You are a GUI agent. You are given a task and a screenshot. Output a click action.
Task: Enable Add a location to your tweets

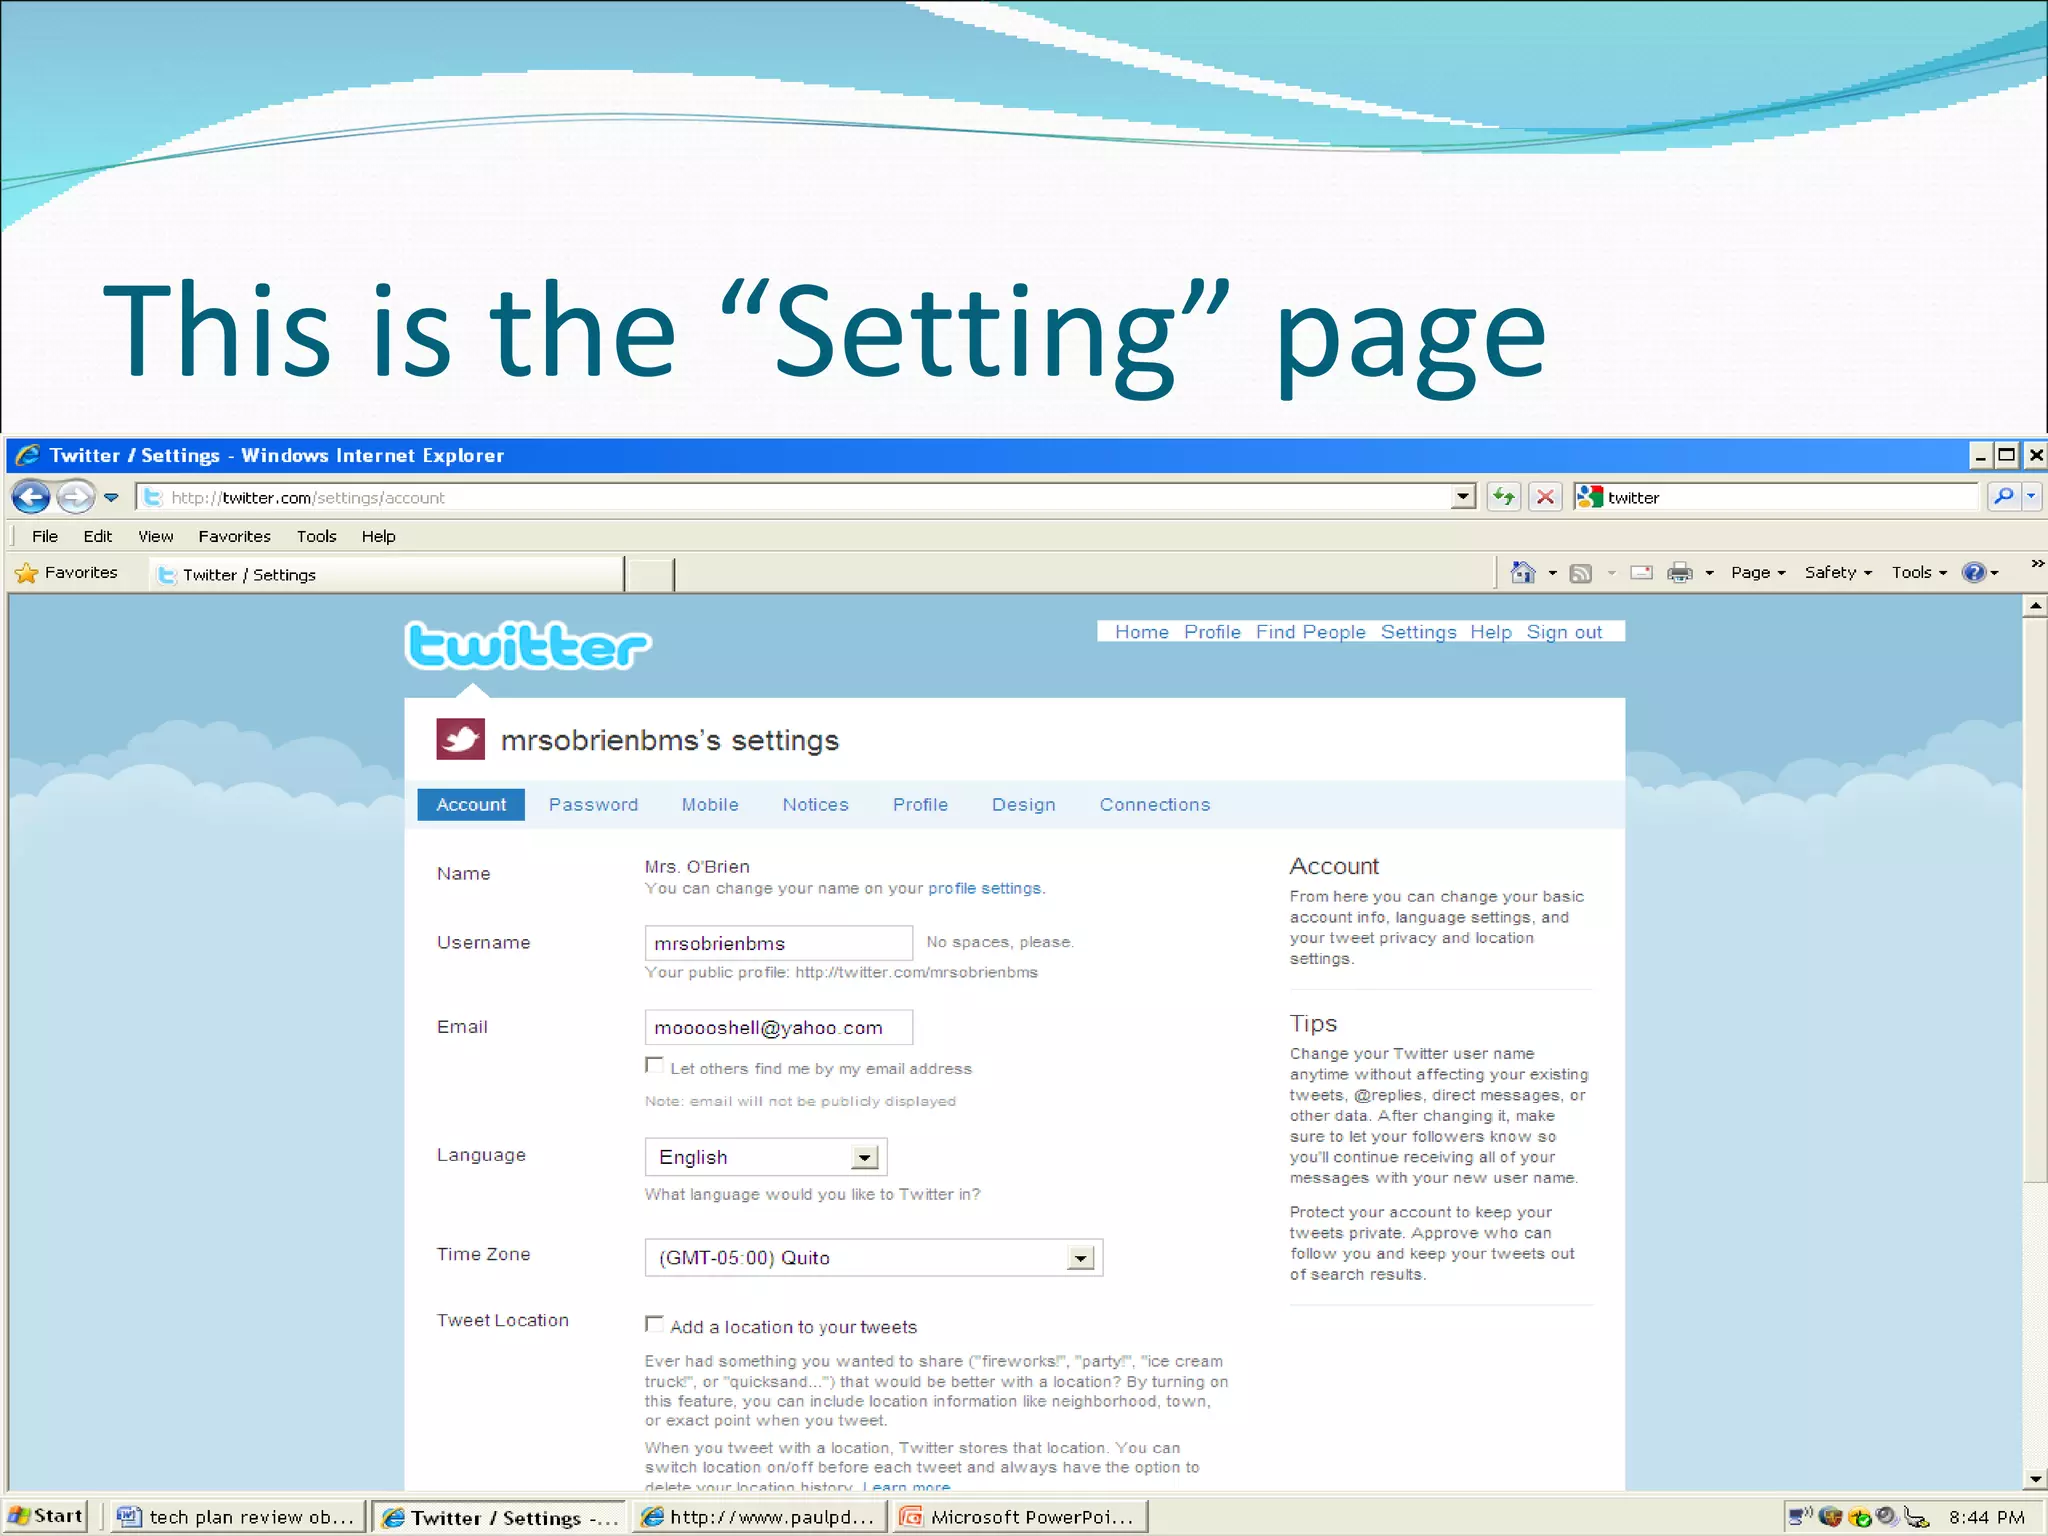click(x=654, y=1324)
